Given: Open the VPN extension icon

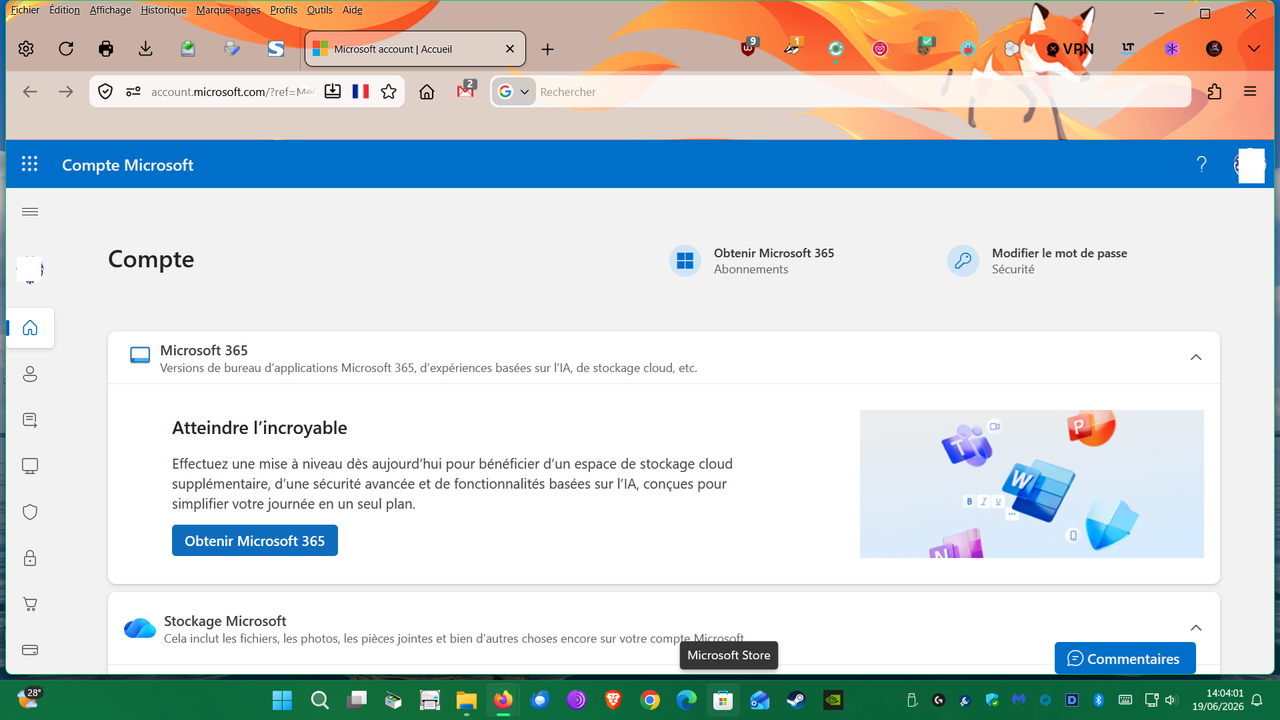Looking at the screenshot, I should pos(1069,48).
